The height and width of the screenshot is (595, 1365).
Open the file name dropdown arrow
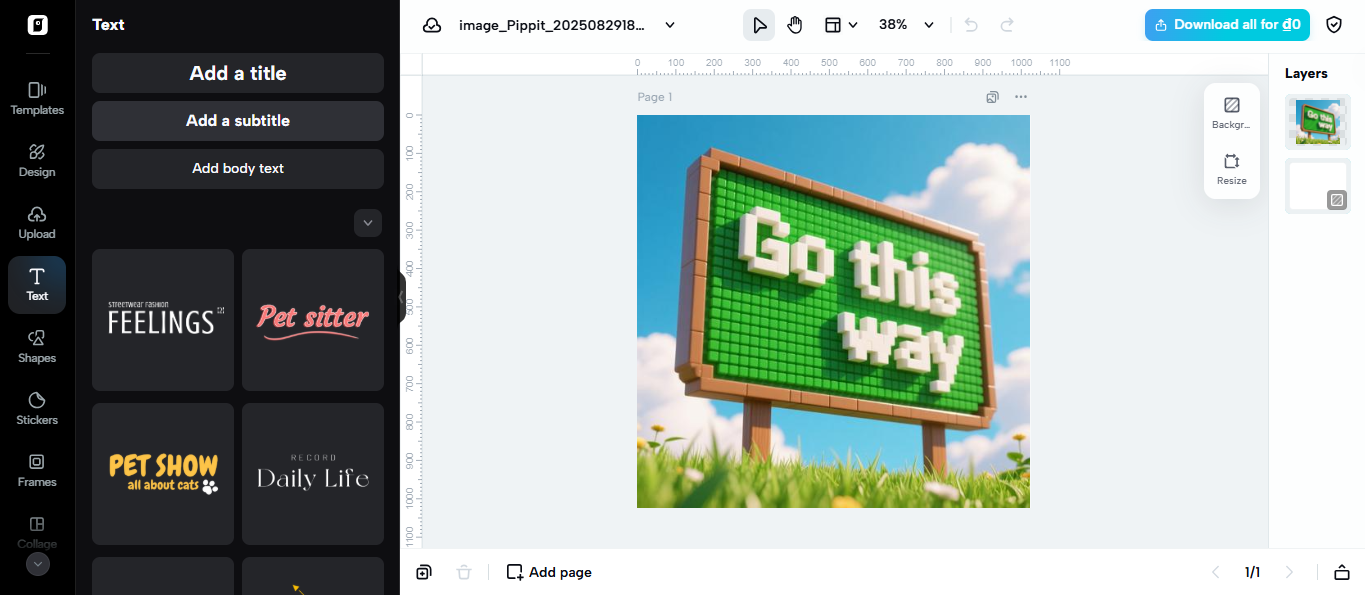coord(670,25)
